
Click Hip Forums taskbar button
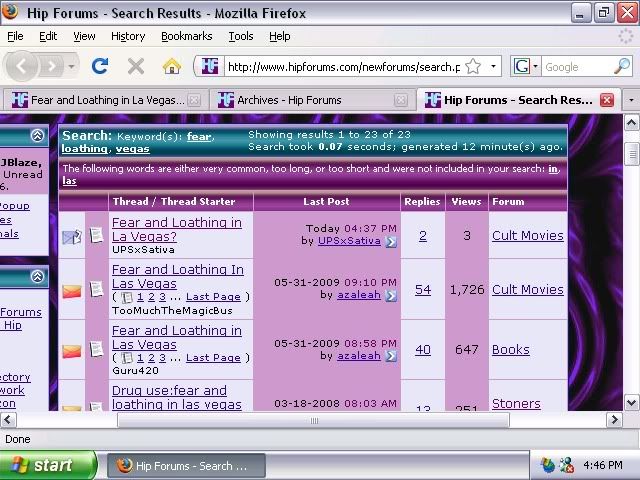(x=187, y=466)
